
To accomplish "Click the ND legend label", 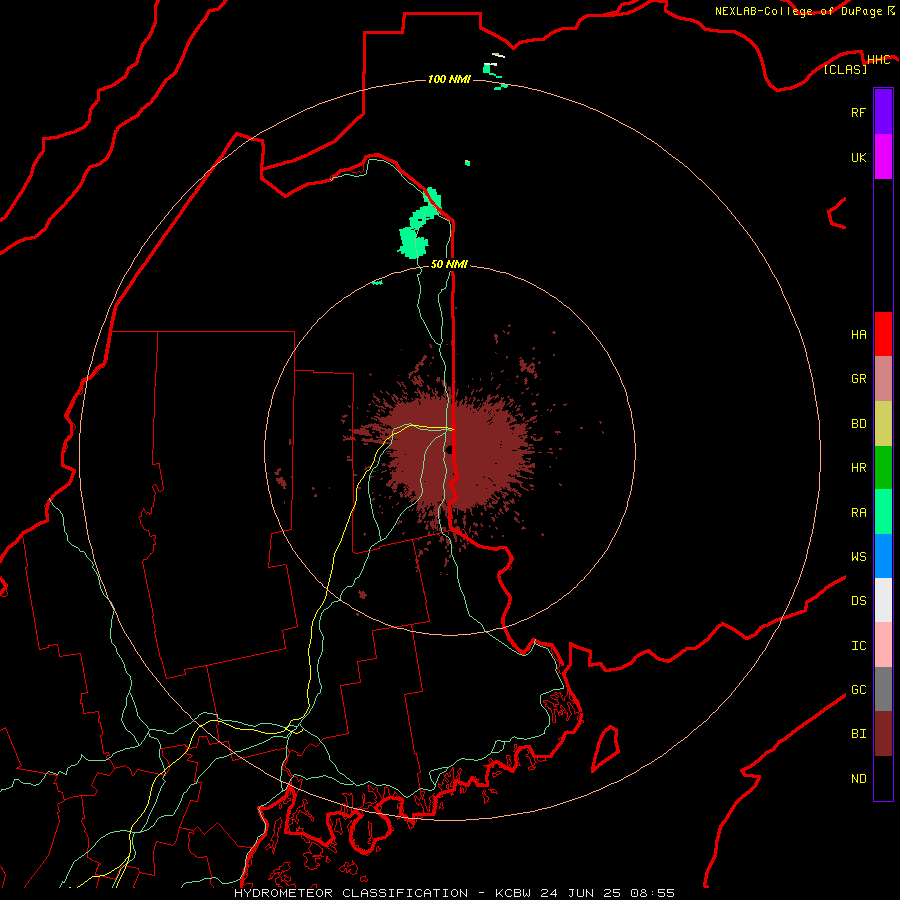I will click(858, 779).
